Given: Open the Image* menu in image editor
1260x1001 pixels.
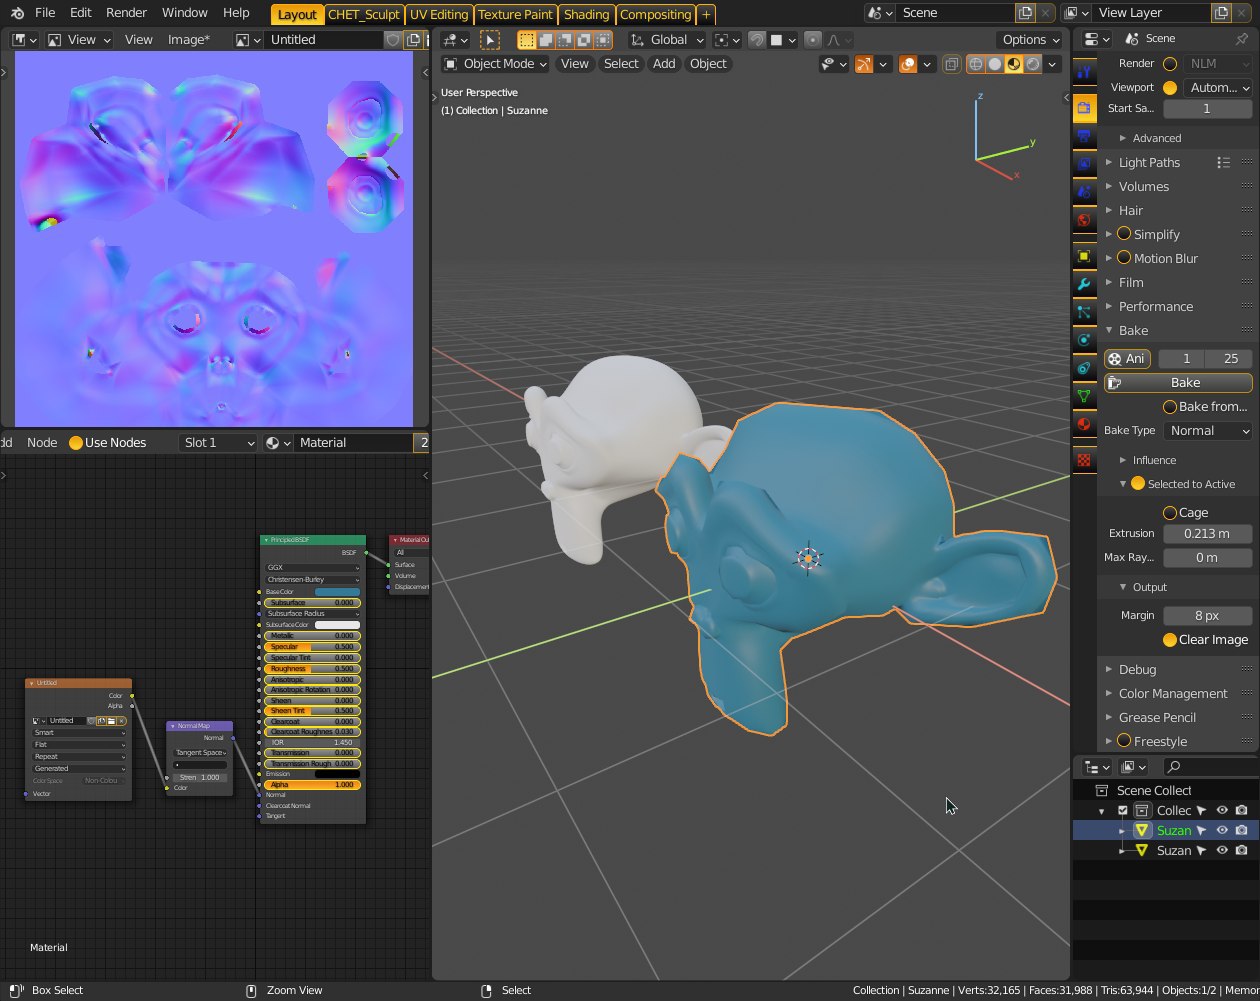Looking at the screenshot, I should [x=189, y=40].
